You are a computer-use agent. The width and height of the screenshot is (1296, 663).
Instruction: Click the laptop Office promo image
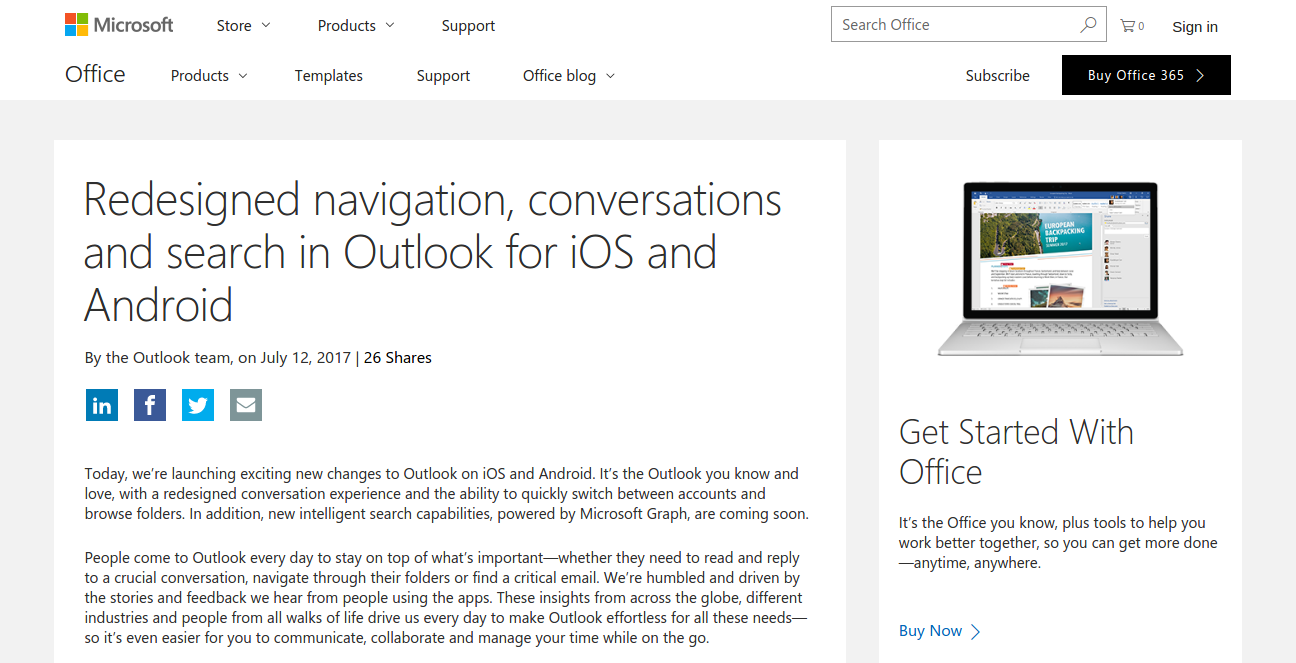click(x=1060, y=268)
